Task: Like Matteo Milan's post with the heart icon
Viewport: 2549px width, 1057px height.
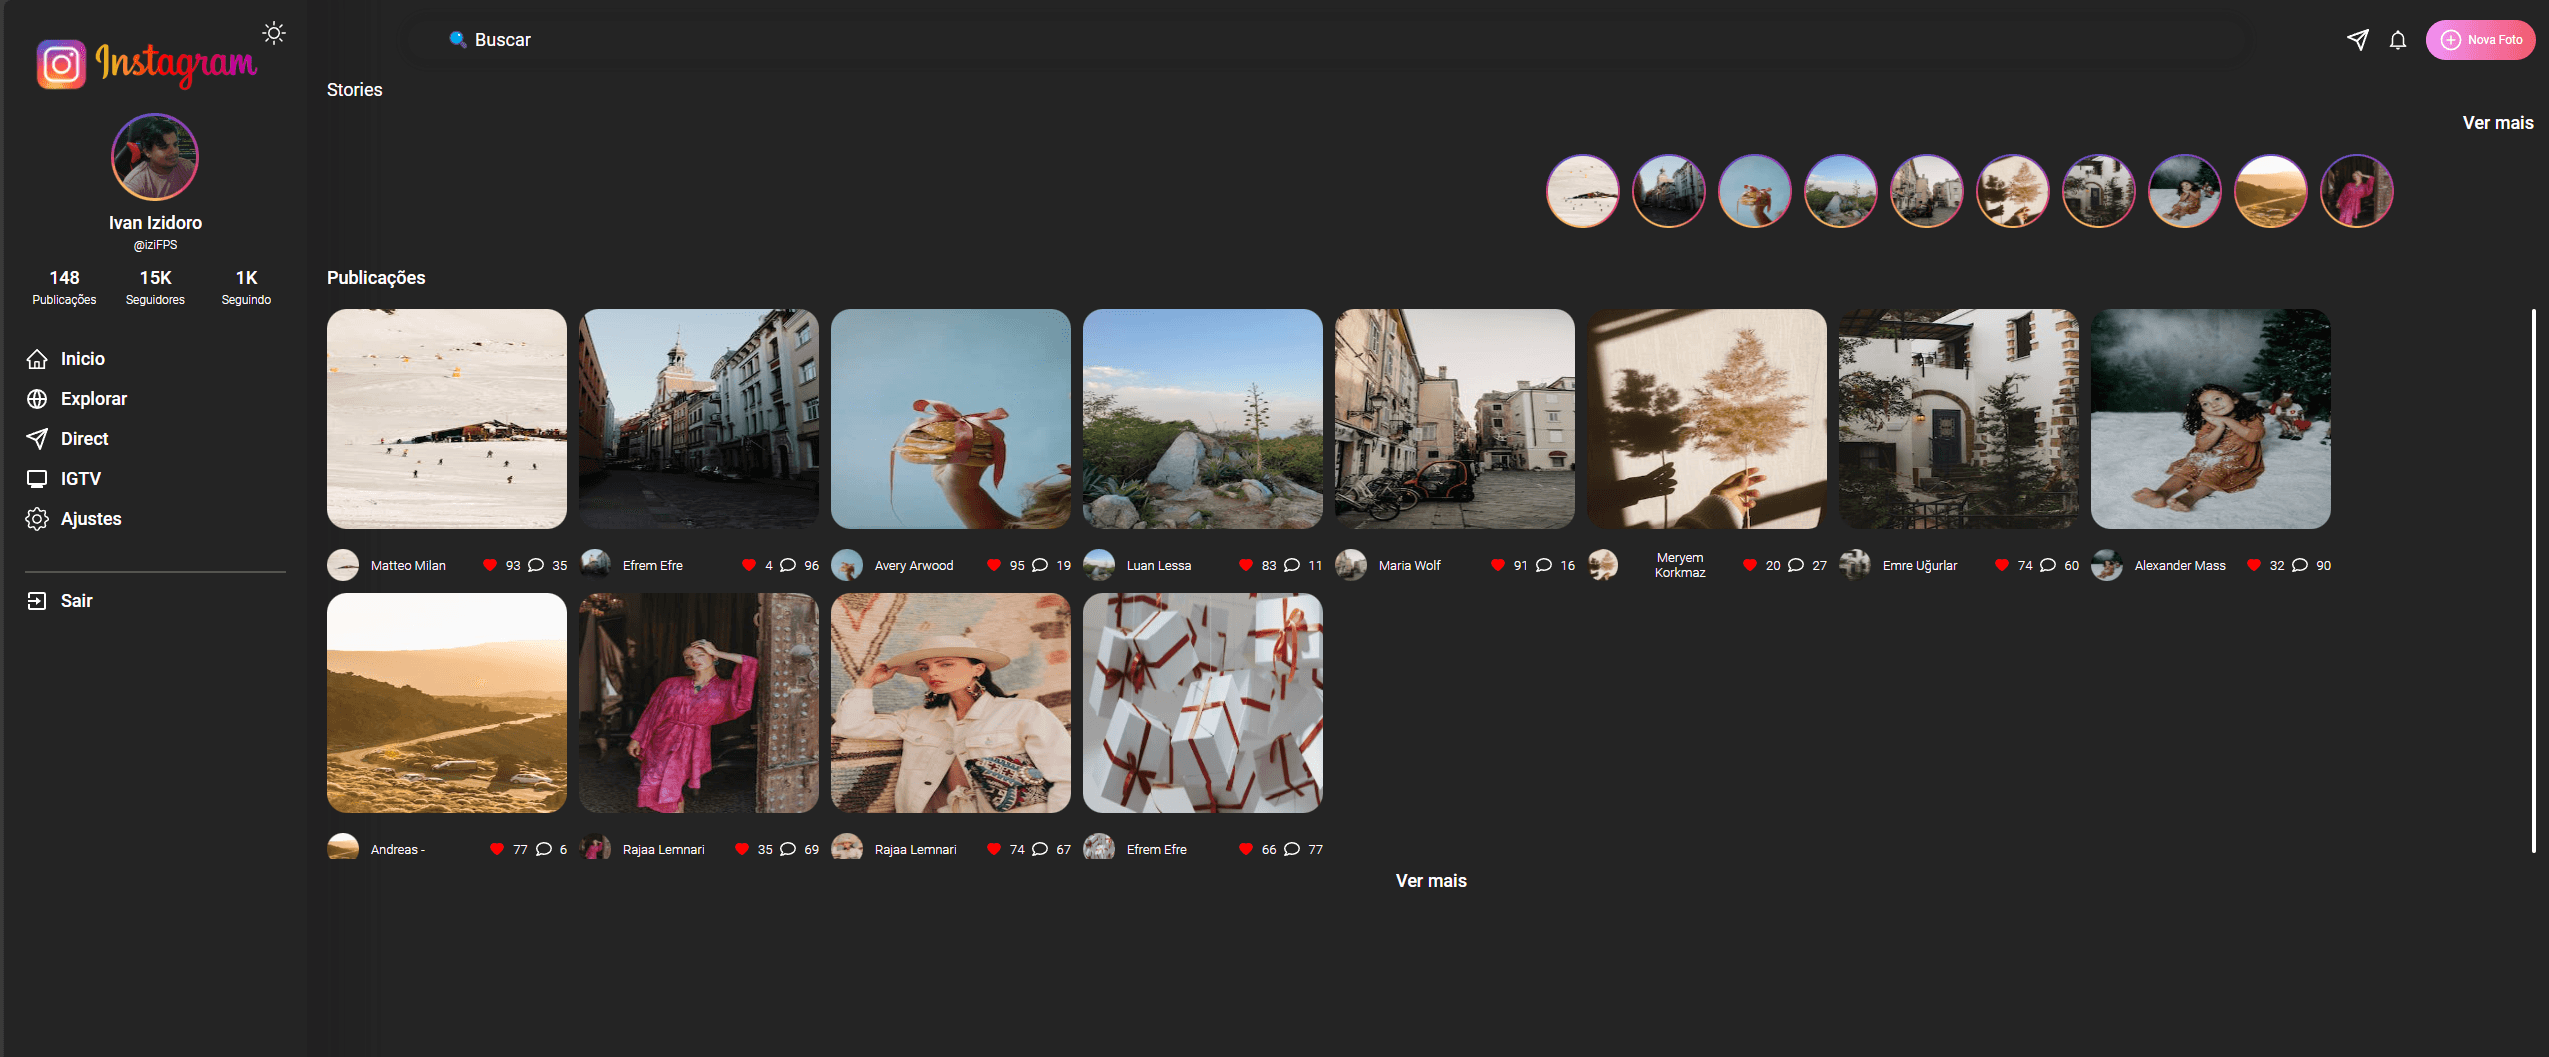Action: point(490,565)
